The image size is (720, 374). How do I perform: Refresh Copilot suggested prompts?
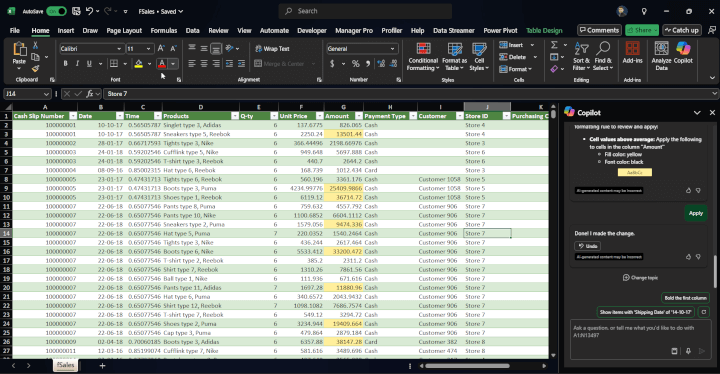click(703, 312)
